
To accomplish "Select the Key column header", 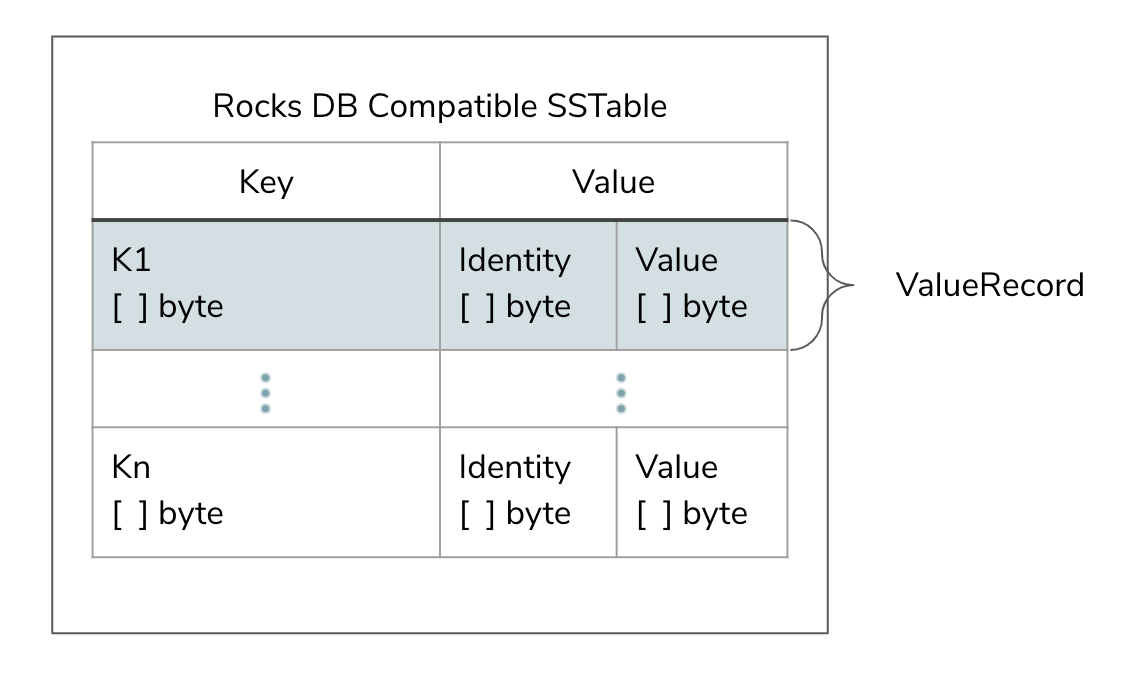I will 266,182.
